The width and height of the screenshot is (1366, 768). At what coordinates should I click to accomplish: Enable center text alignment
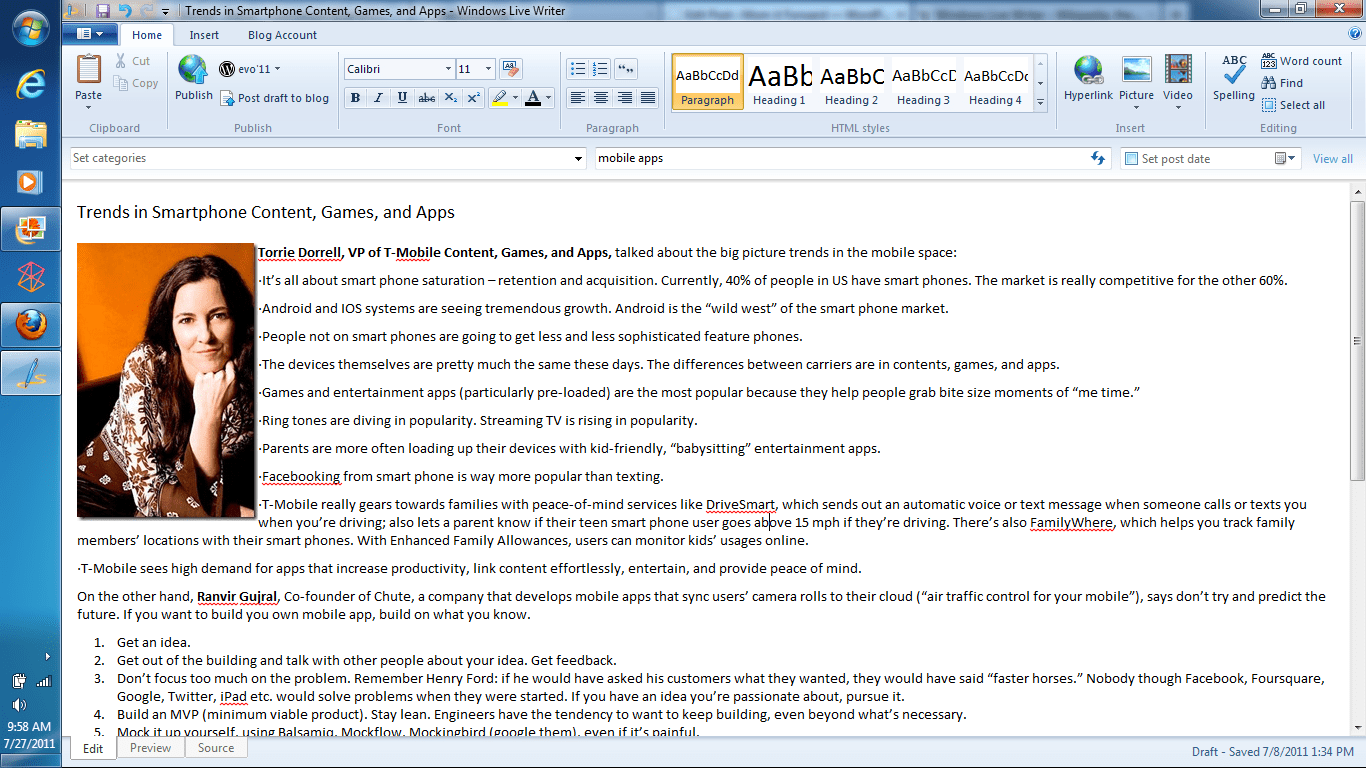[600, 99]
